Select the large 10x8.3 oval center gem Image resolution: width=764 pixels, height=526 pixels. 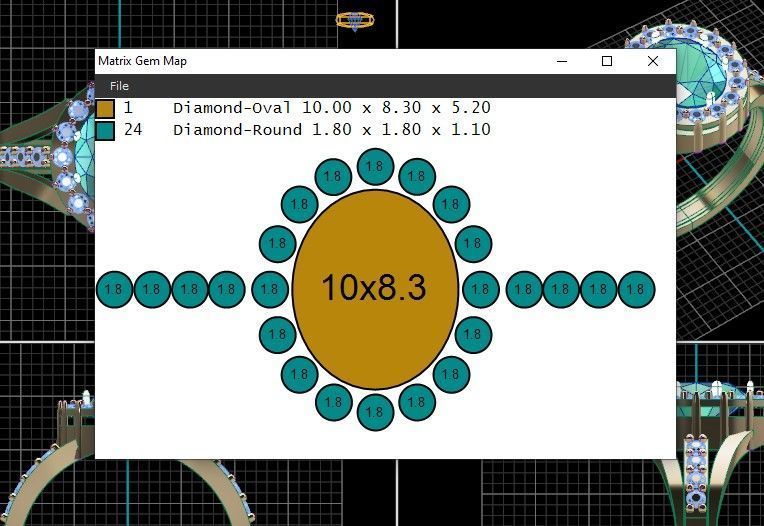pyautogui.click(x=375, y=289)
